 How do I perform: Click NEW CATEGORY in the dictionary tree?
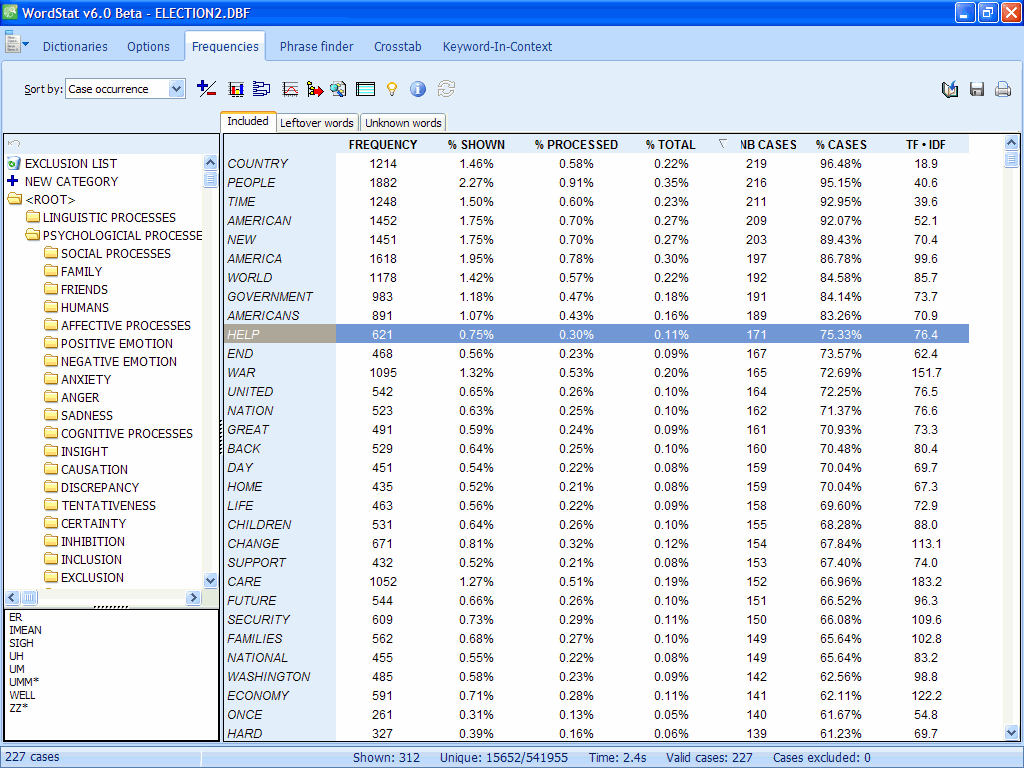click(x=71, y=182)
